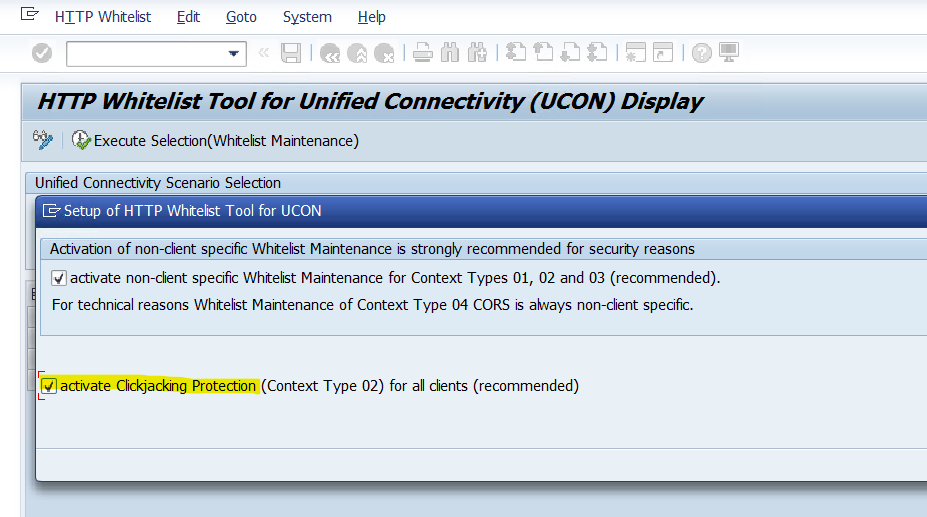
Task: Click the Create New Session icon
Action: click(x=634, y=53)
